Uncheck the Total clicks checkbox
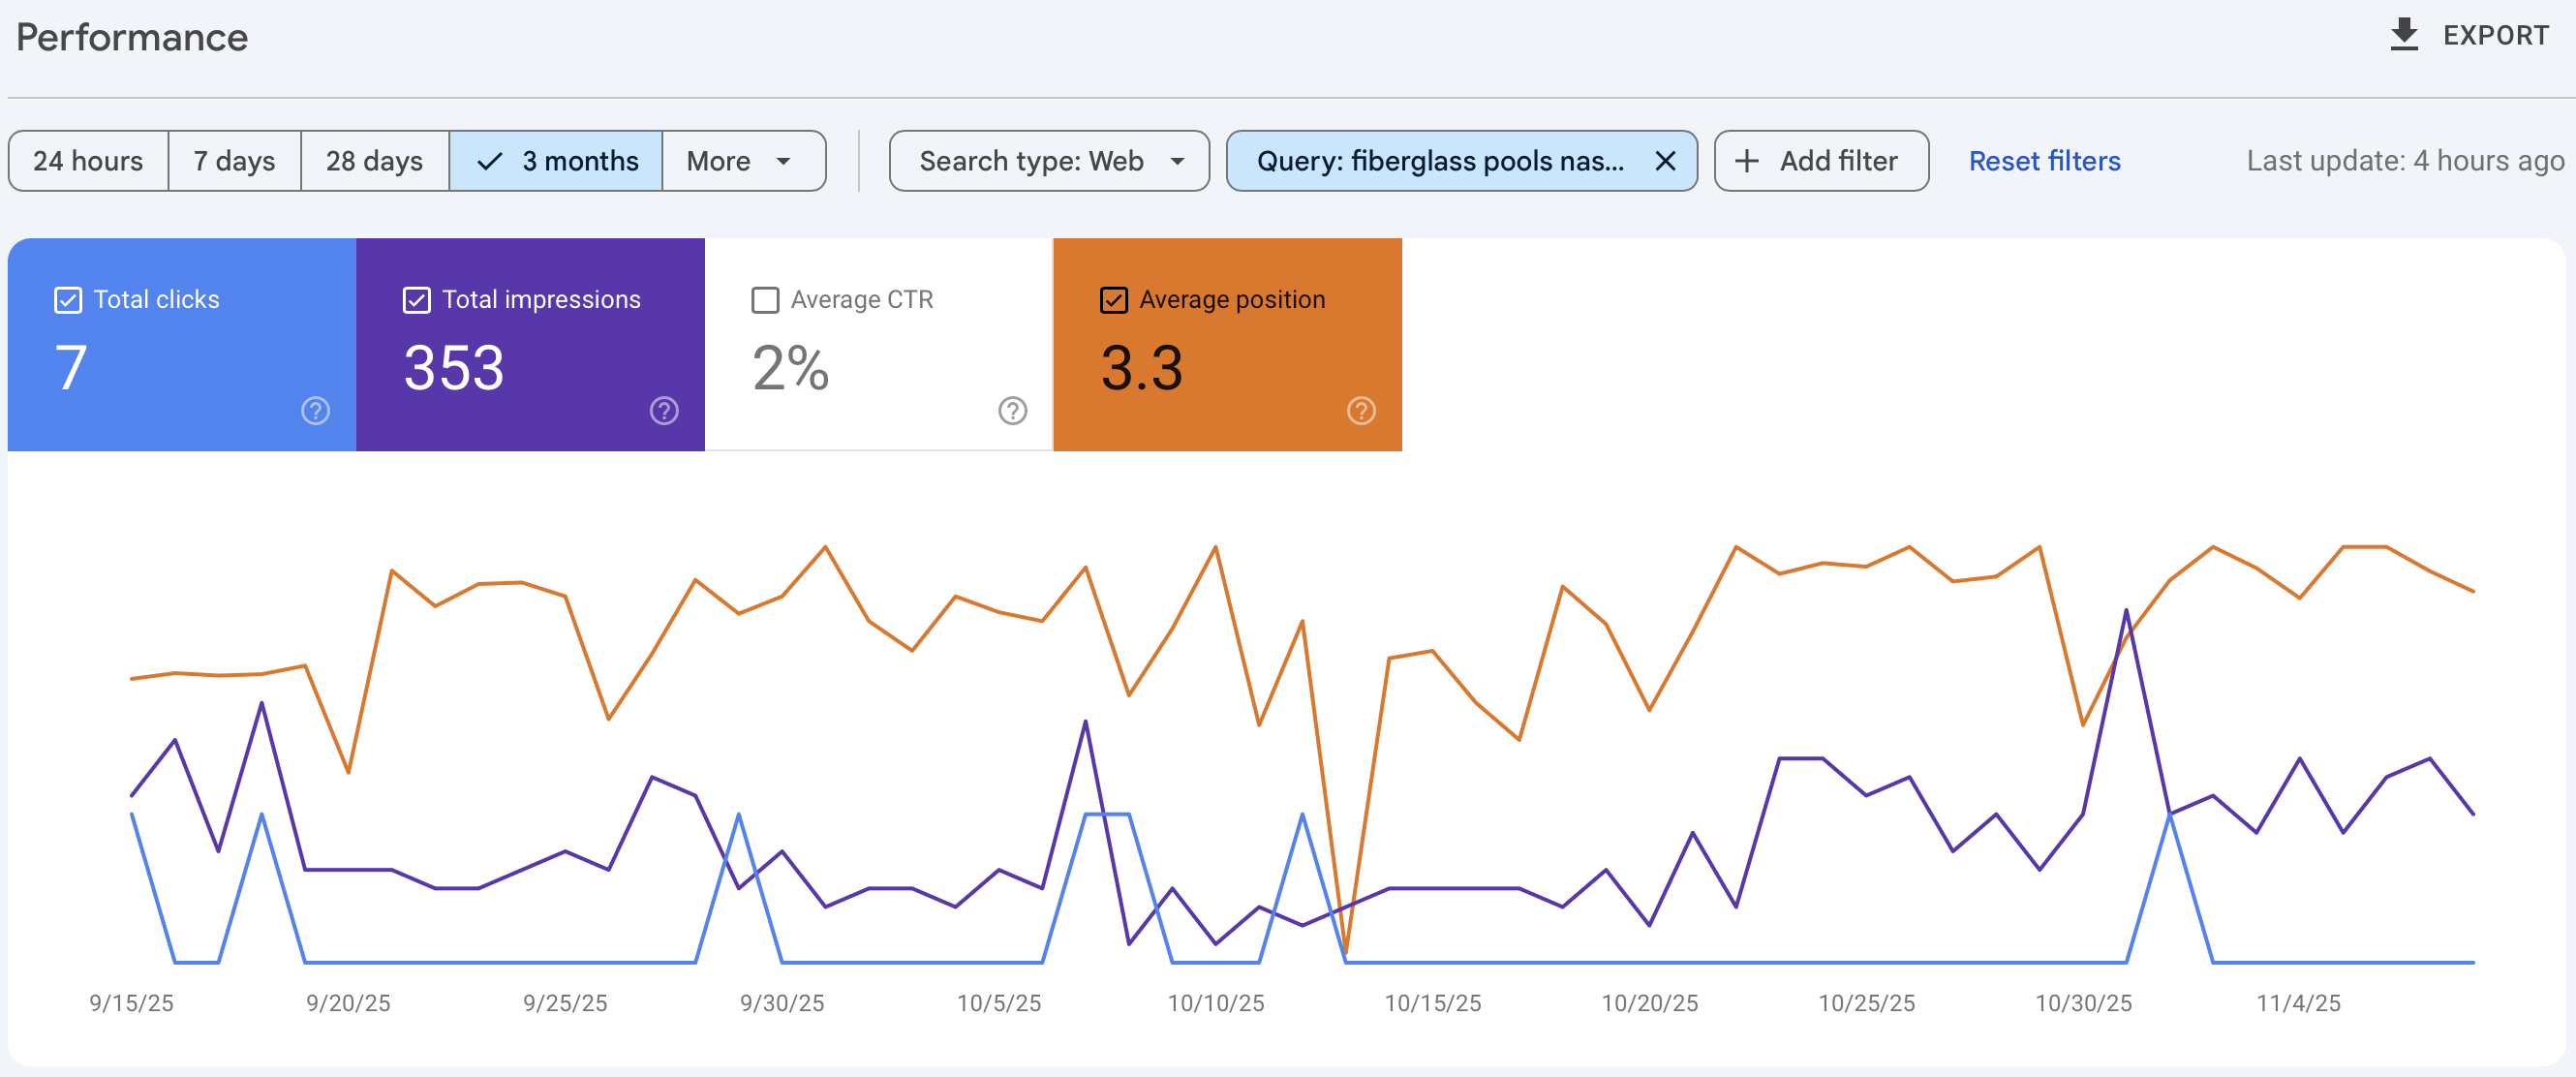 point(68,300)
